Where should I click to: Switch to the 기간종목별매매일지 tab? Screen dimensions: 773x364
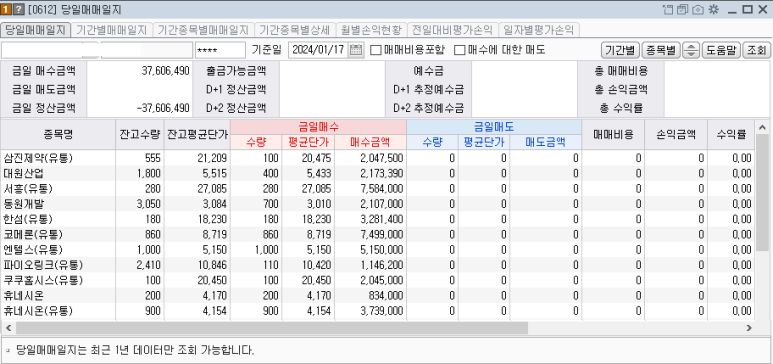[203, 30]
